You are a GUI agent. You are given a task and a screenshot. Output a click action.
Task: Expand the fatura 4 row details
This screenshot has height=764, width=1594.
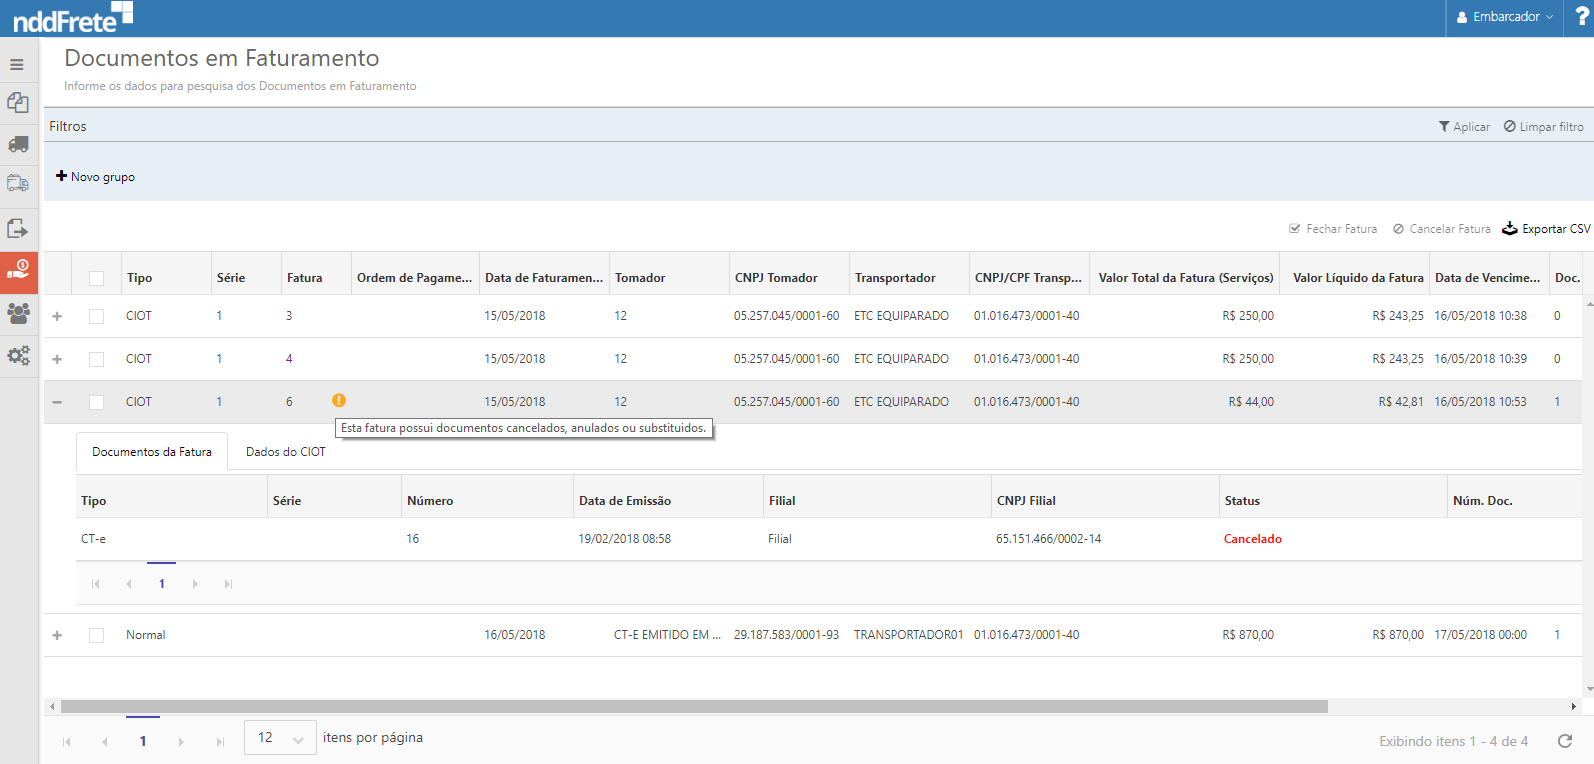click(57, 359)
